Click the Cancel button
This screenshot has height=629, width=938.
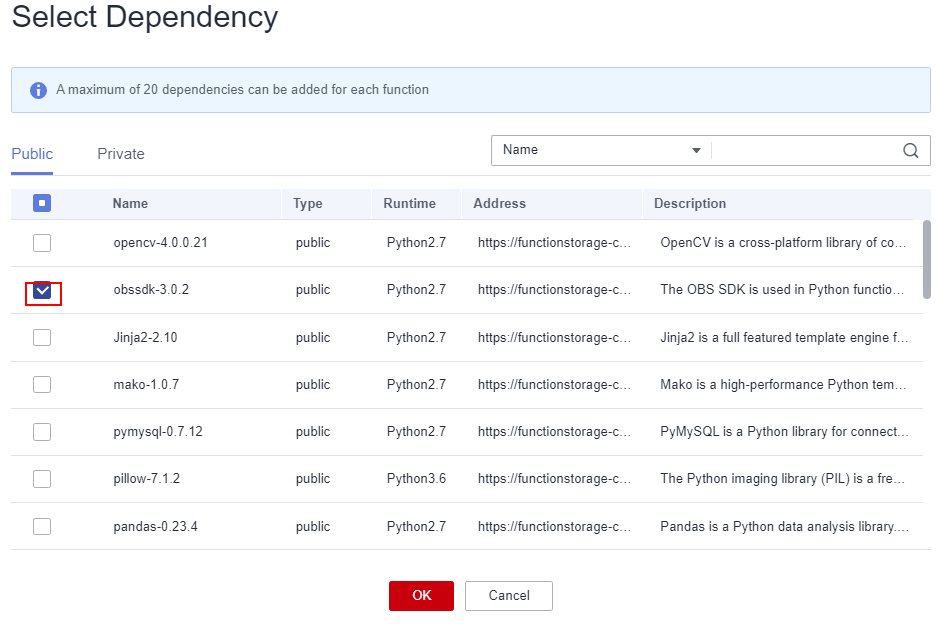point(508,596)
